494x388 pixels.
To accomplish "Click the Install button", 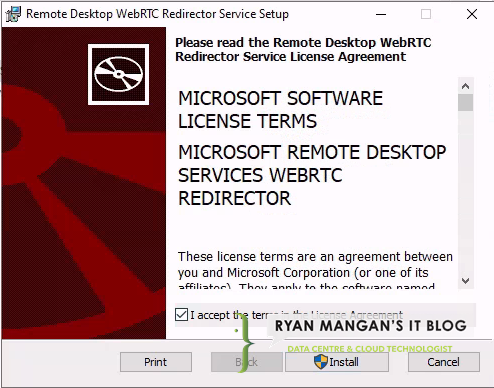I will pos(337,362).
